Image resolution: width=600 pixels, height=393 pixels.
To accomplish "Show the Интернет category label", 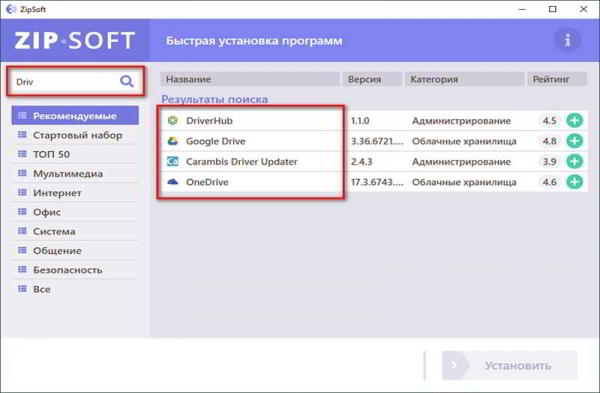I will tap(57, 193).
